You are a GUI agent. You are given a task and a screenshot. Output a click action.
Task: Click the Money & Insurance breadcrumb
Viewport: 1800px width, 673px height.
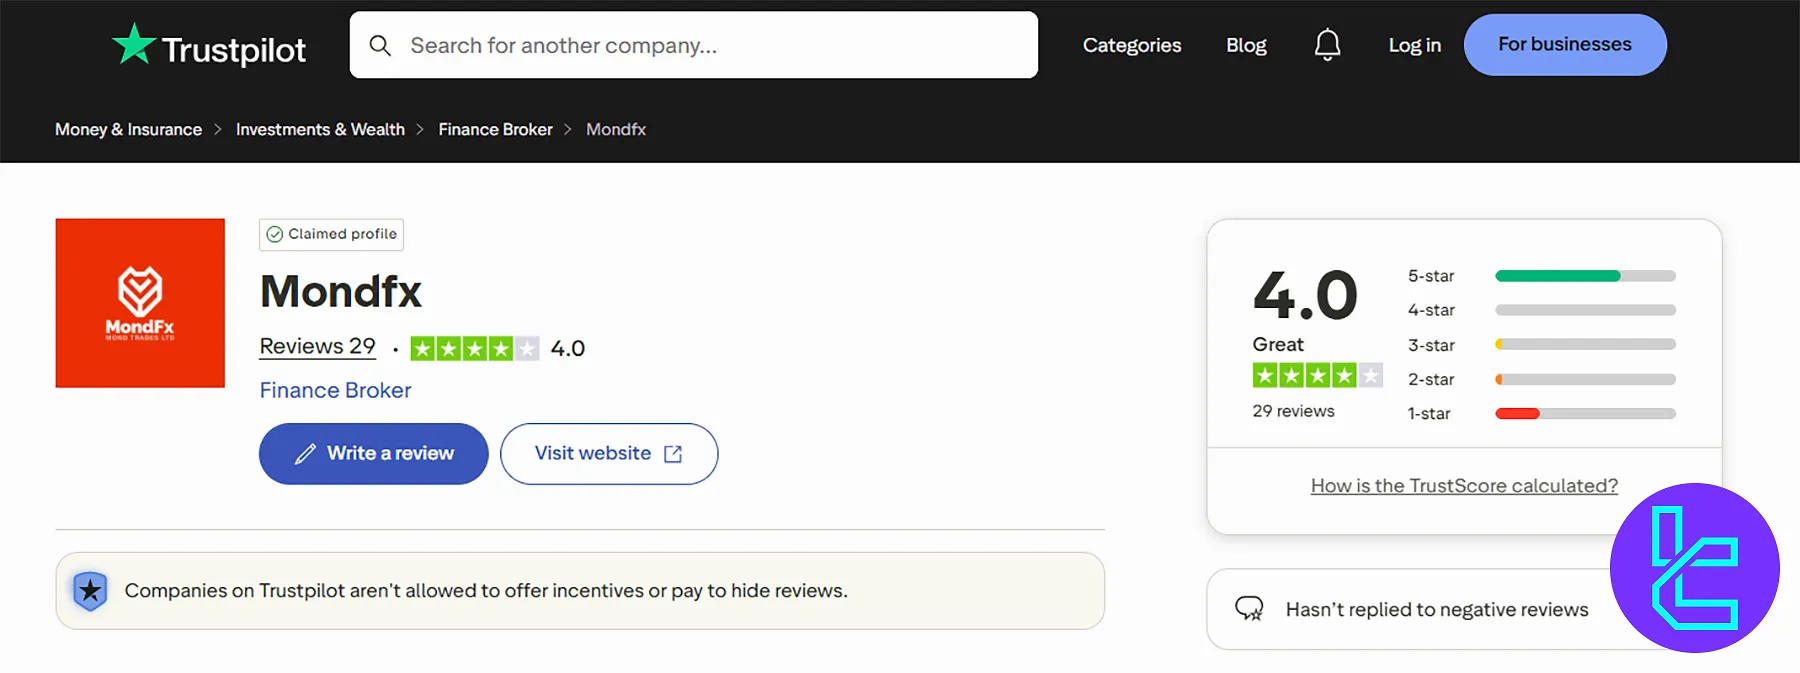pos(128,129)
